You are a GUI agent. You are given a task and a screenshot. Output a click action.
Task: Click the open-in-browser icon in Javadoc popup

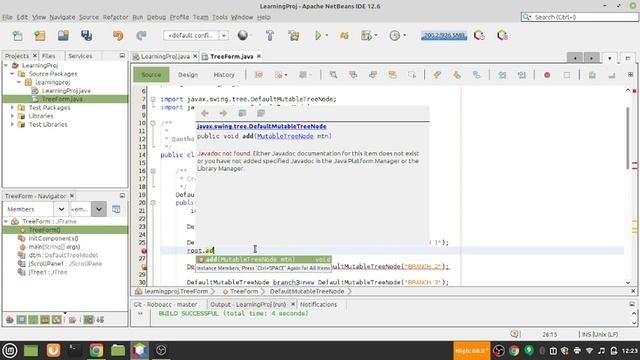[x=242, y=113]
